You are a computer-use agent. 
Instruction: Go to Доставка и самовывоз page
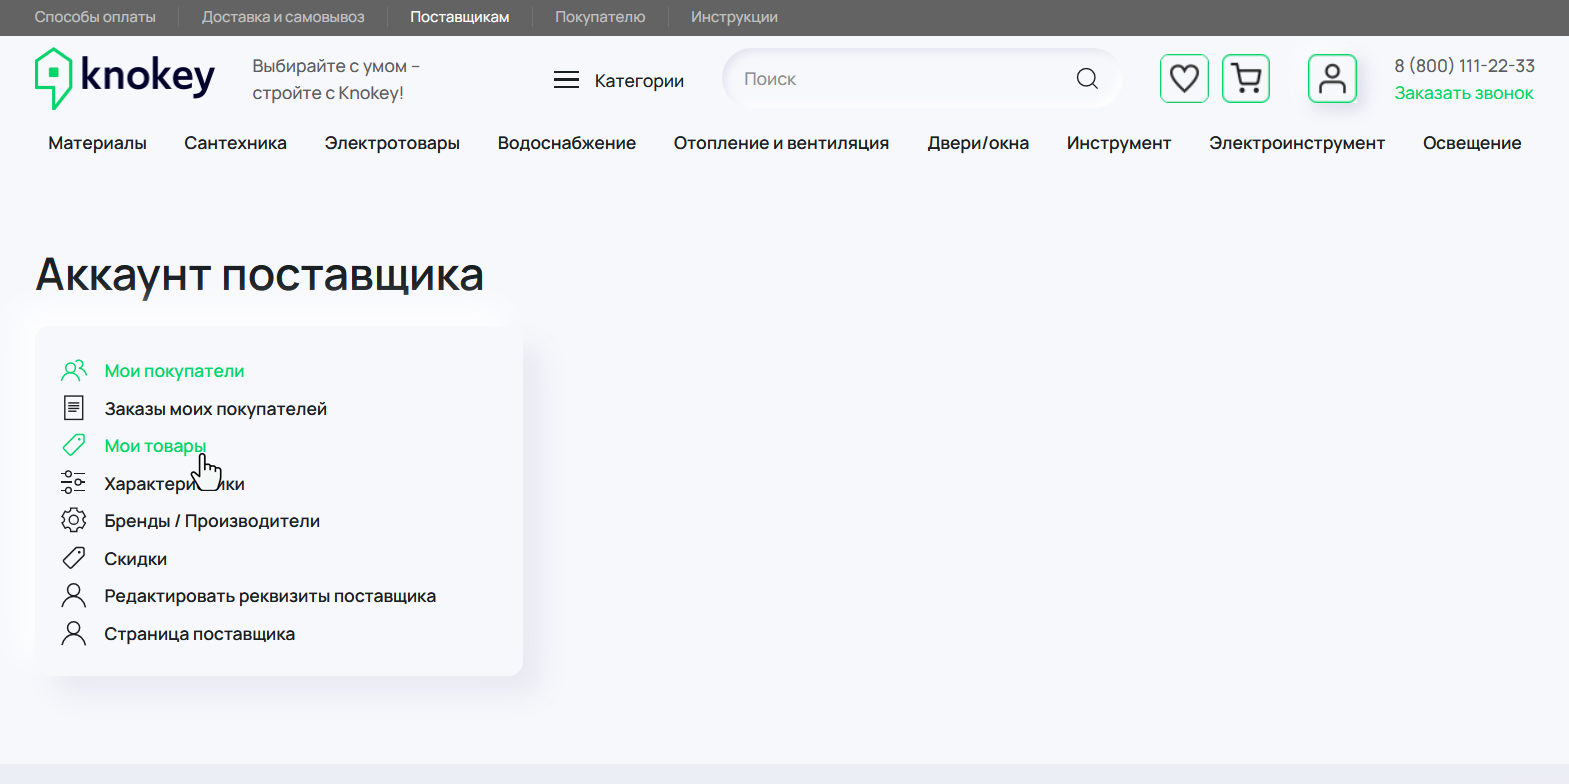click(283, 17)
